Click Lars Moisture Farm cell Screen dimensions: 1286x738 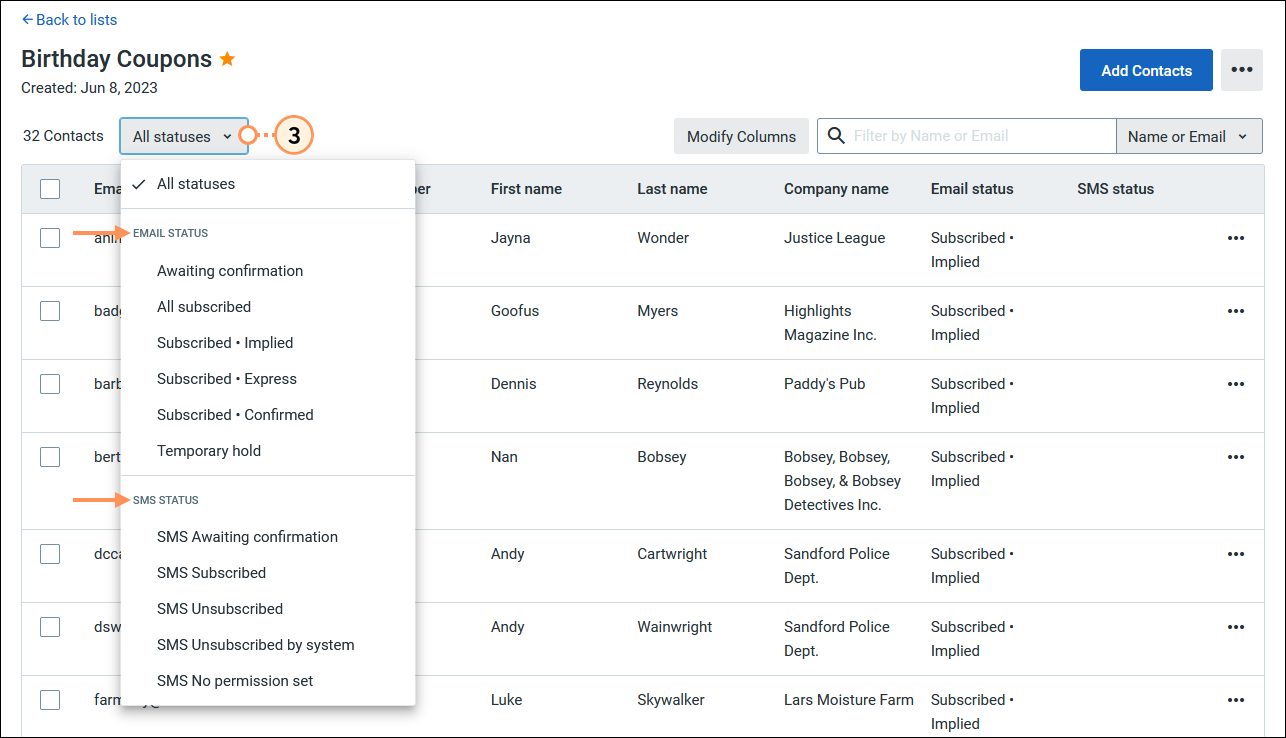coord(849,700)
